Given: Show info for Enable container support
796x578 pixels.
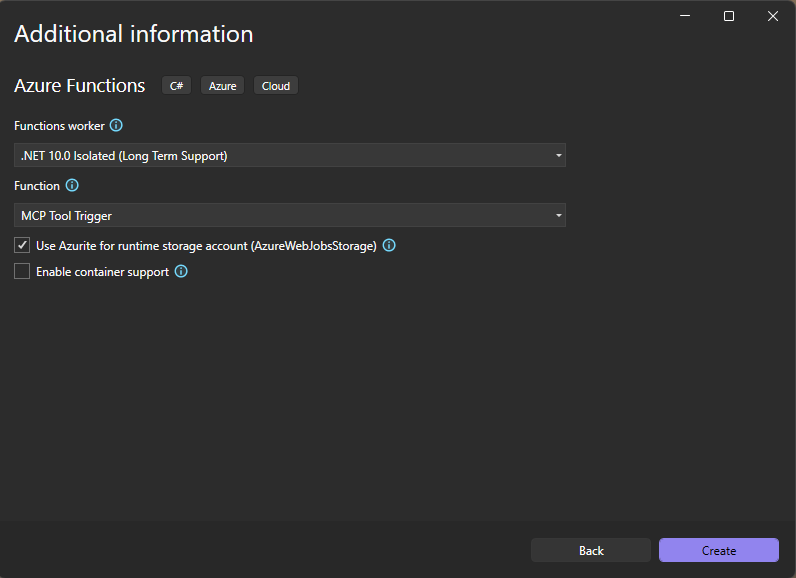Looking at the screenshot, I should [182, 271].
